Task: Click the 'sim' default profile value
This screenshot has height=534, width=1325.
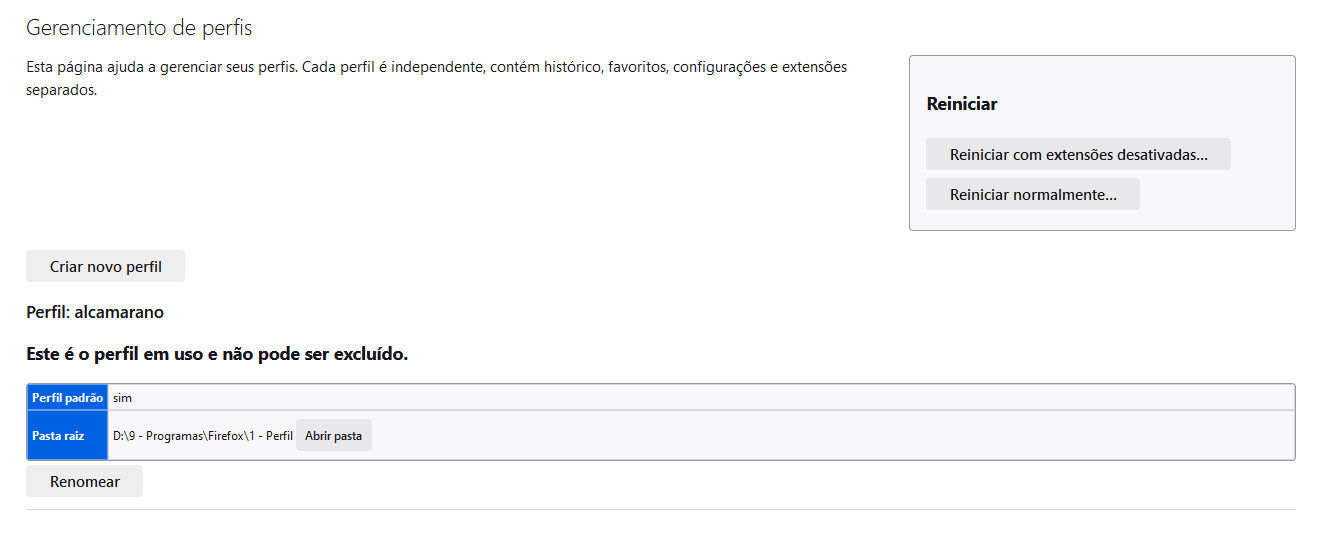Action: 122,398
